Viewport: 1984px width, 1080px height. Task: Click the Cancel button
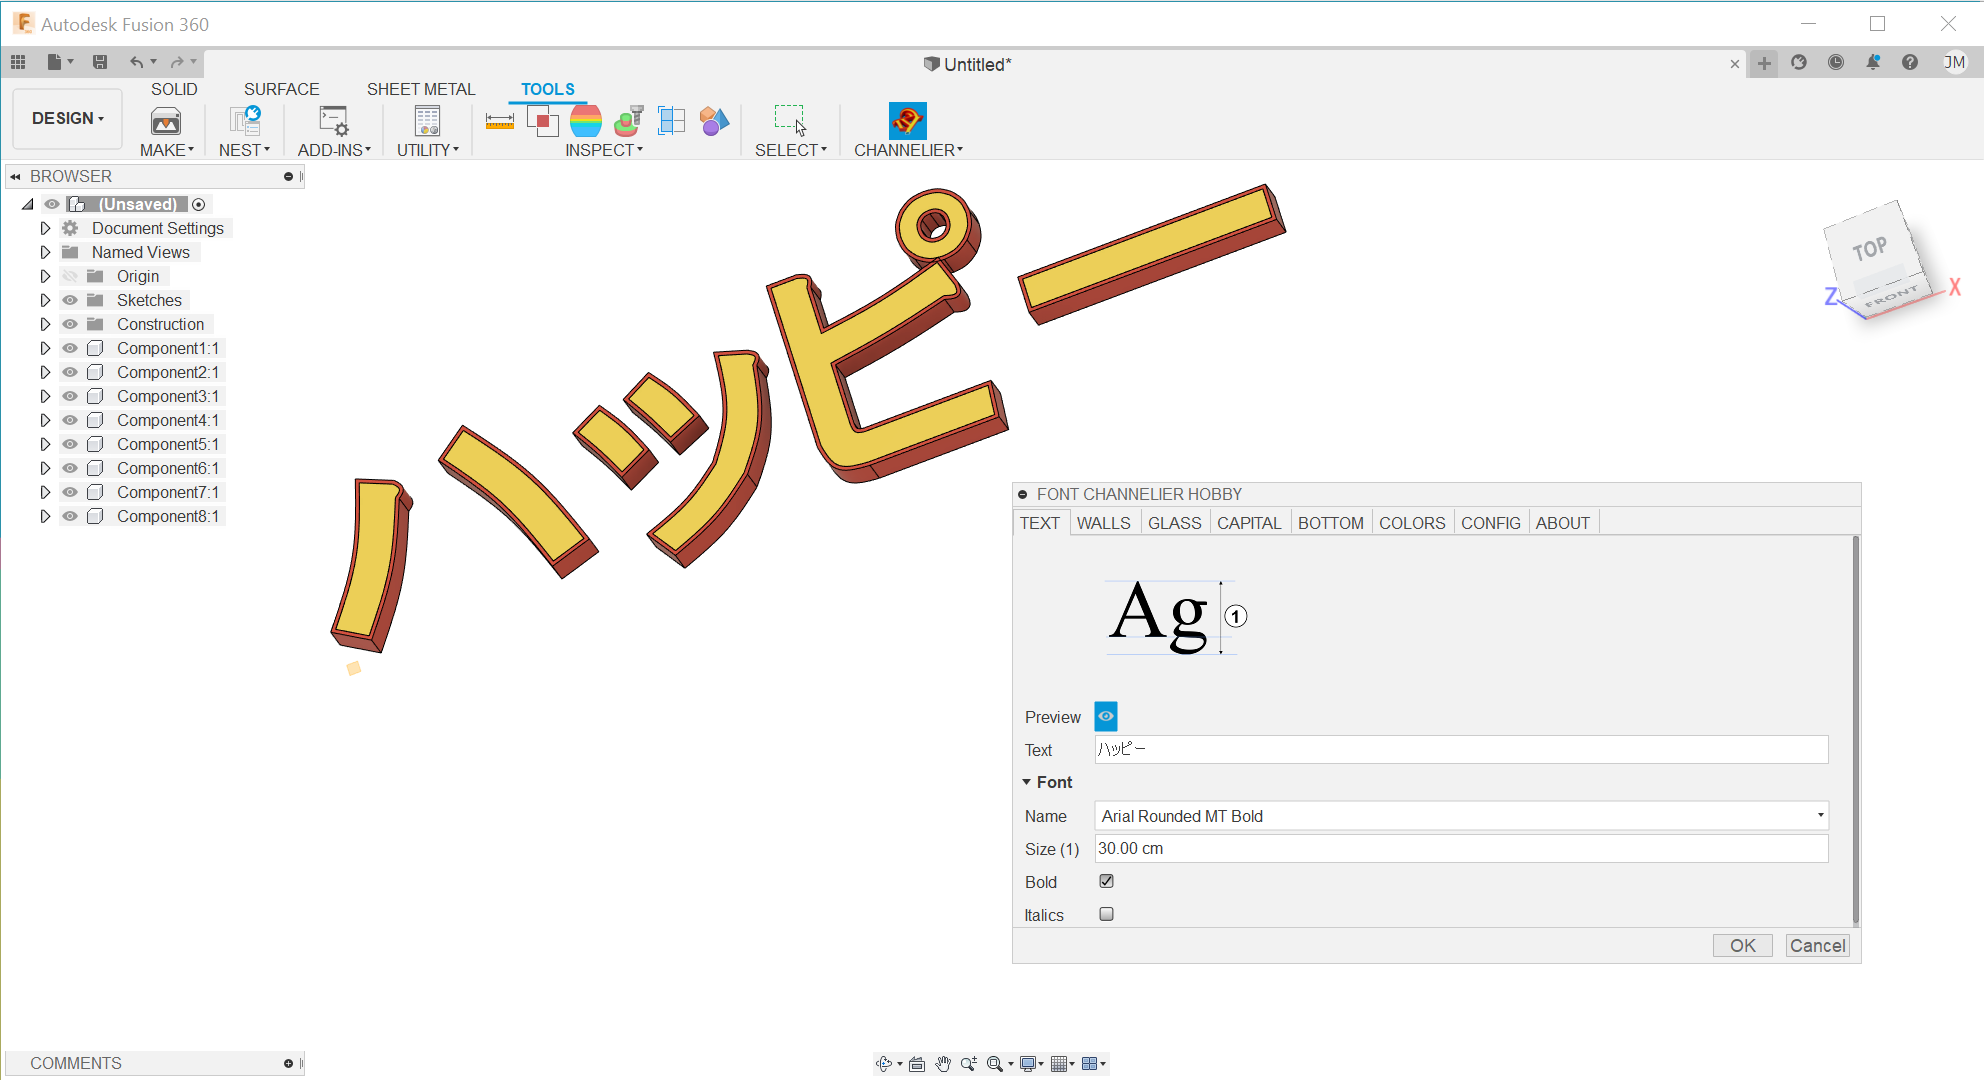[1817, 945]
